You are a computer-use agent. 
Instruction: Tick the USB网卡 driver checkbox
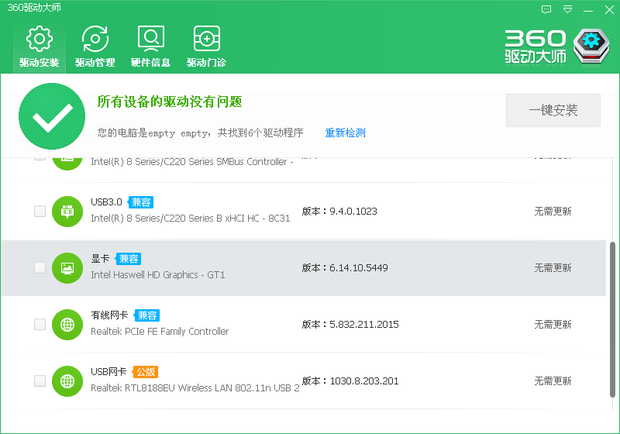(x=40, y=381)
